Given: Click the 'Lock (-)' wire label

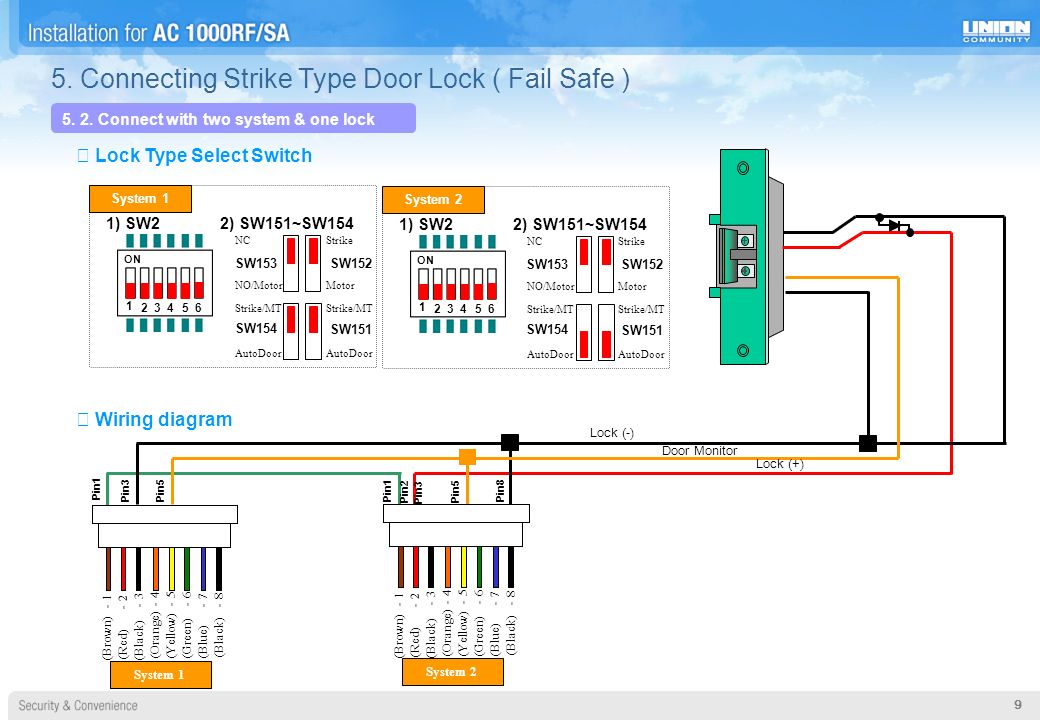Looking at the screenshot, I should pyautogui.click(x=612, y=433).
